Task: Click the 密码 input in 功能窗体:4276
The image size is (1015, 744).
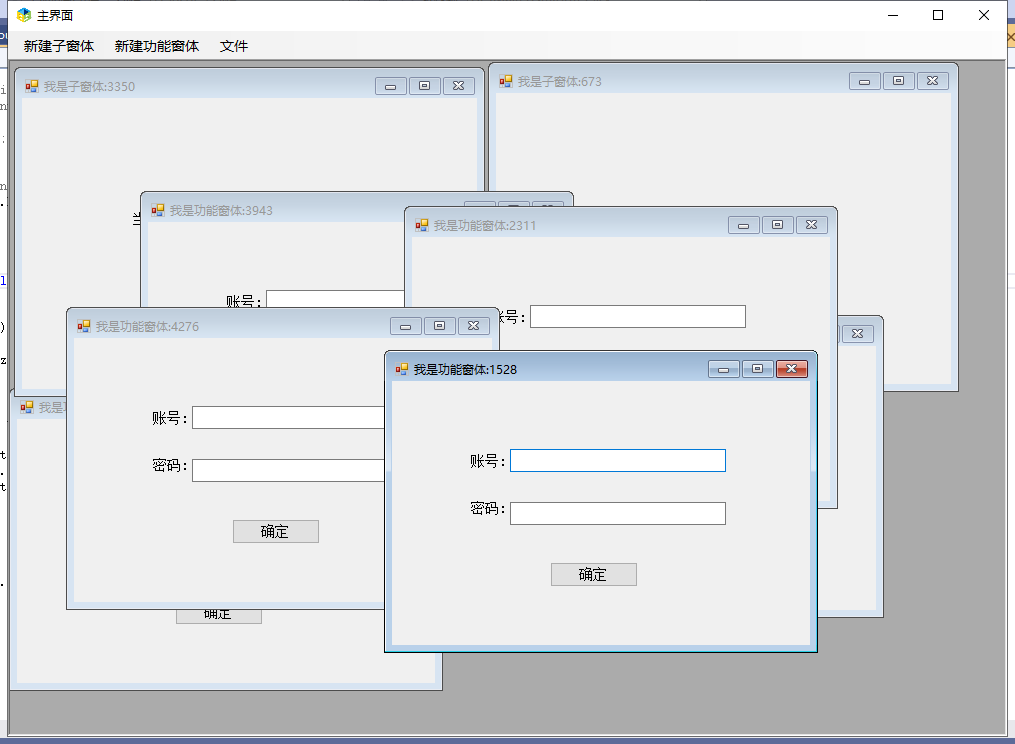Action: 288,470
